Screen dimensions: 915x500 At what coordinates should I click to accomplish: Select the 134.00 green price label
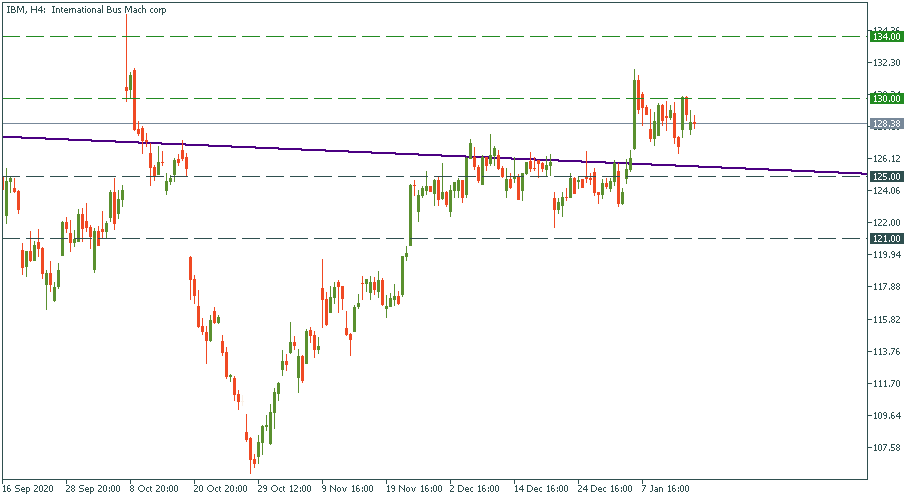(x=886, y=36)
